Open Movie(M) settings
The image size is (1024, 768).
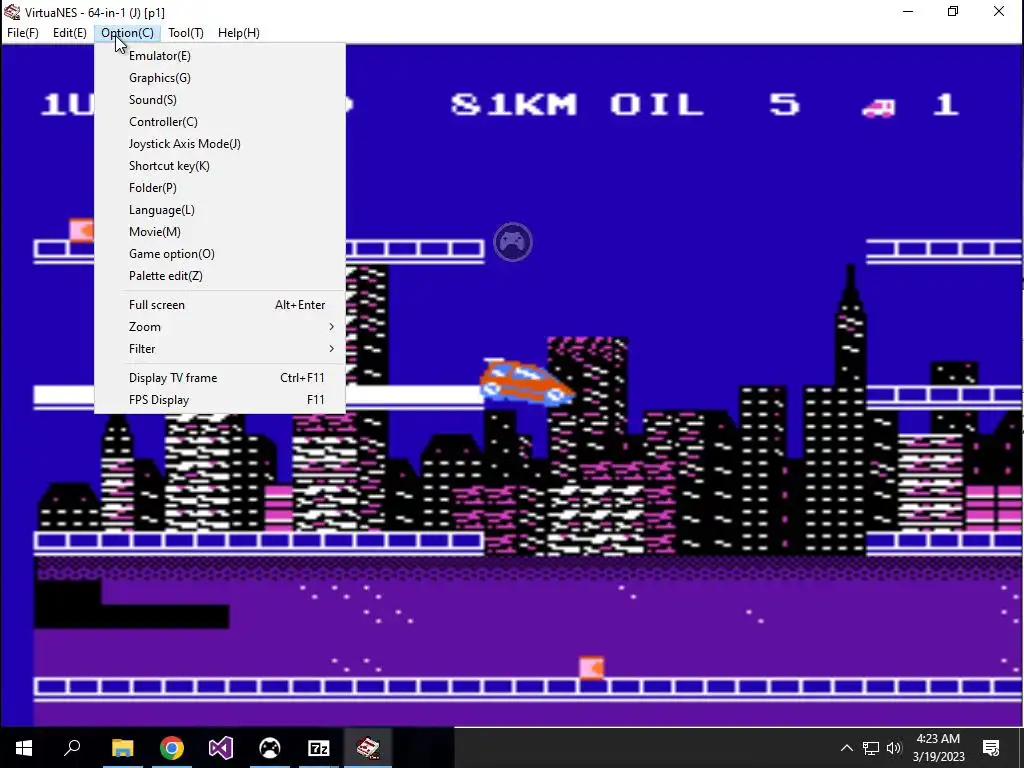tap(220, 232)
